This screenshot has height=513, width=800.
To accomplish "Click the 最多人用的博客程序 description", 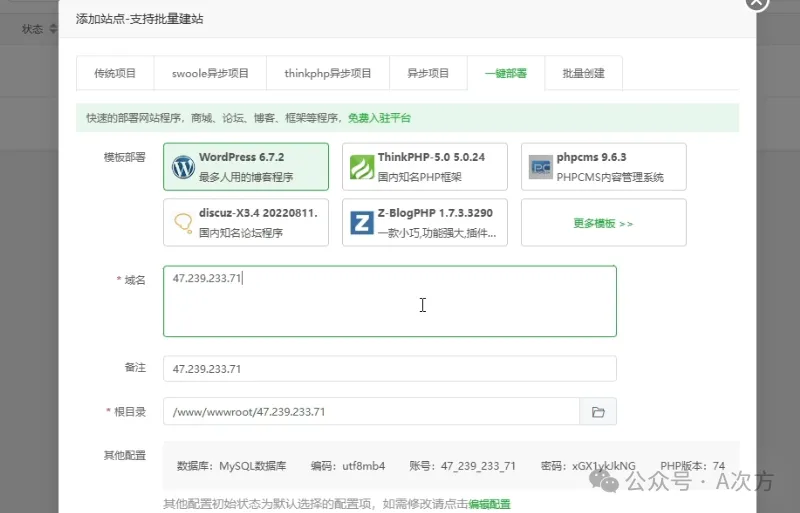I will tap(246, 177).
